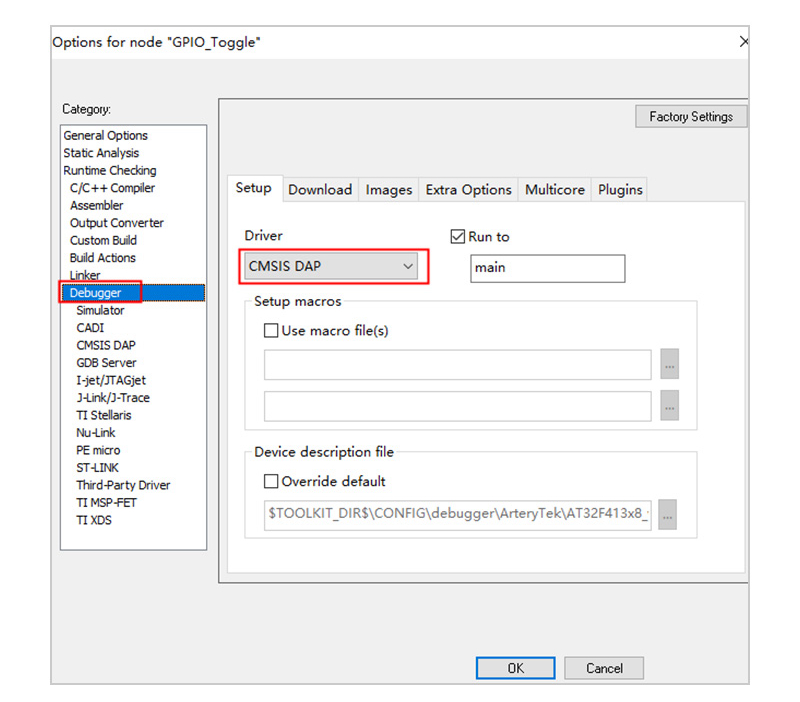Choose J-Link/J-Trace from the Category list

point(111,398)
